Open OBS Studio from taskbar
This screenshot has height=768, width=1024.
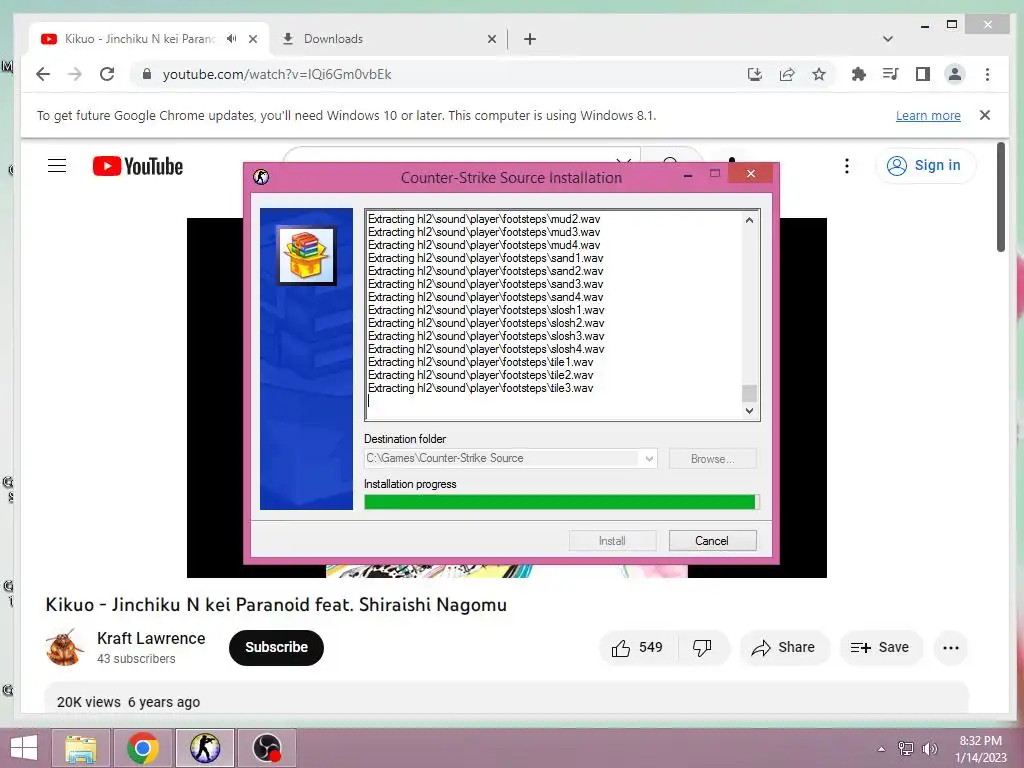point(266,748)
